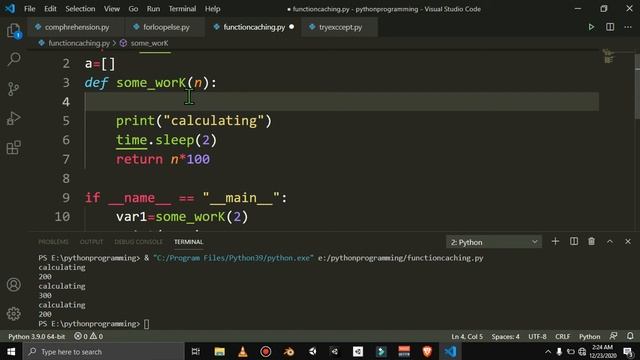This screenshot has width=640, height=360.
Task: Close the terminal panel
Action: [628, 242]
